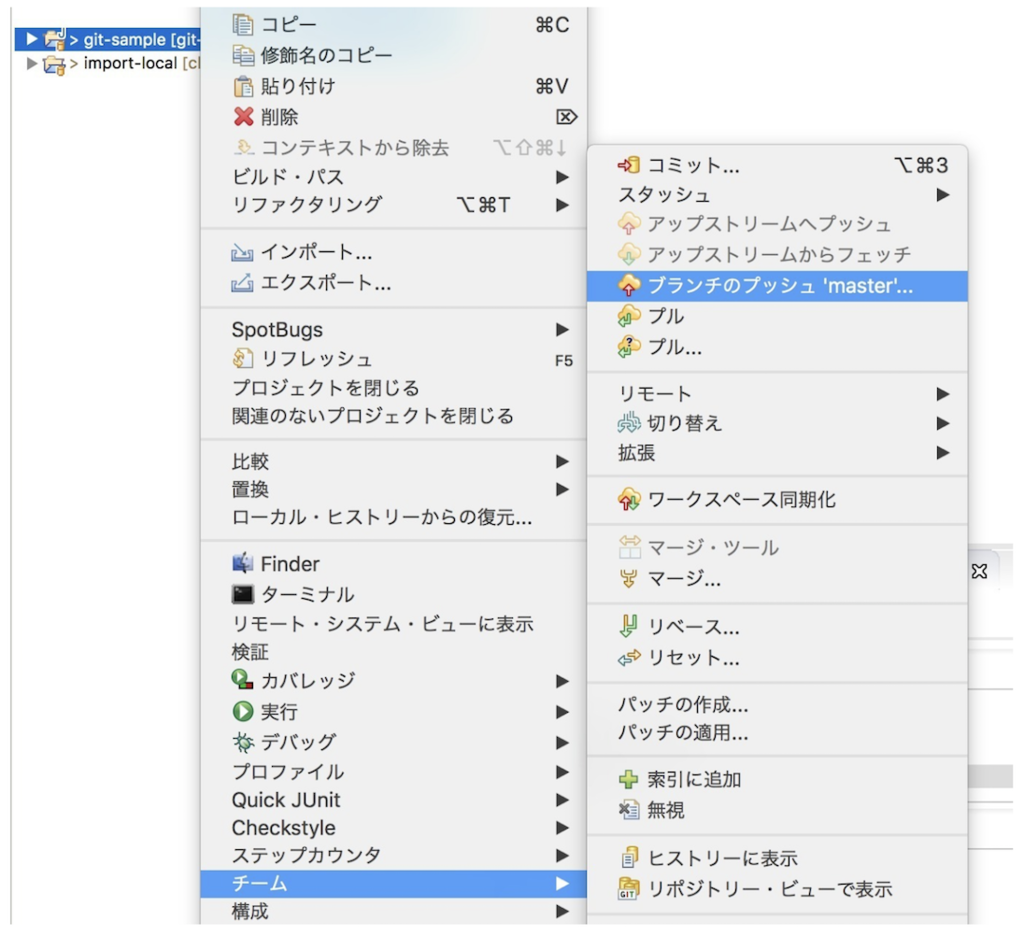Open the ステップカウンタ menu entry
The width and height of the screenshot is (1024, 936).
pos(394,856)
